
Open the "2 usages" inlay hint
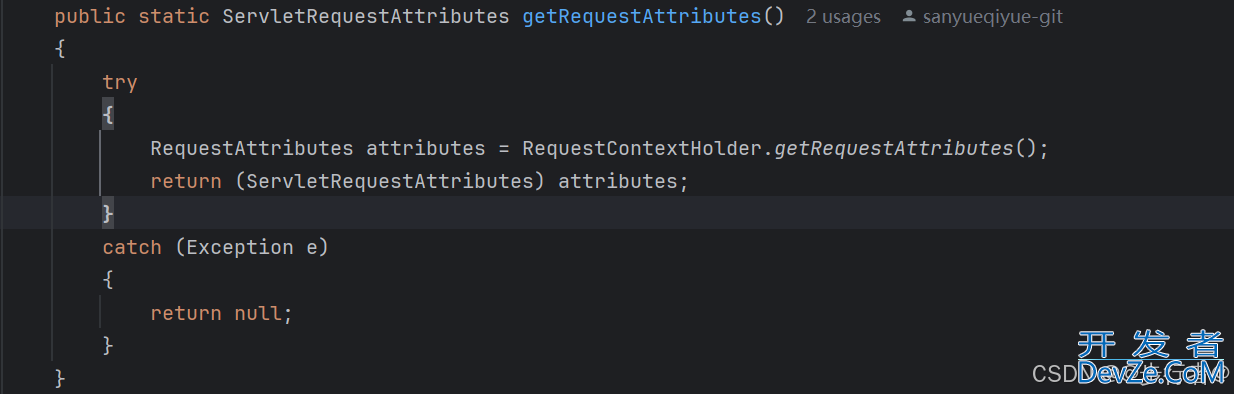[843, 17]
